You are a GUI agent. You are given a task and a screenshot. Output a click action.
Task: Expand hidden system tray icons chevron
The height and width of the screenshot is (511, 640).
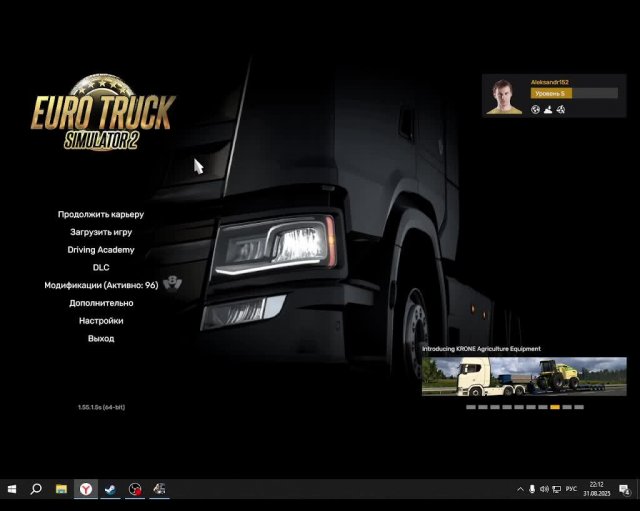click(x=520, y=489)
